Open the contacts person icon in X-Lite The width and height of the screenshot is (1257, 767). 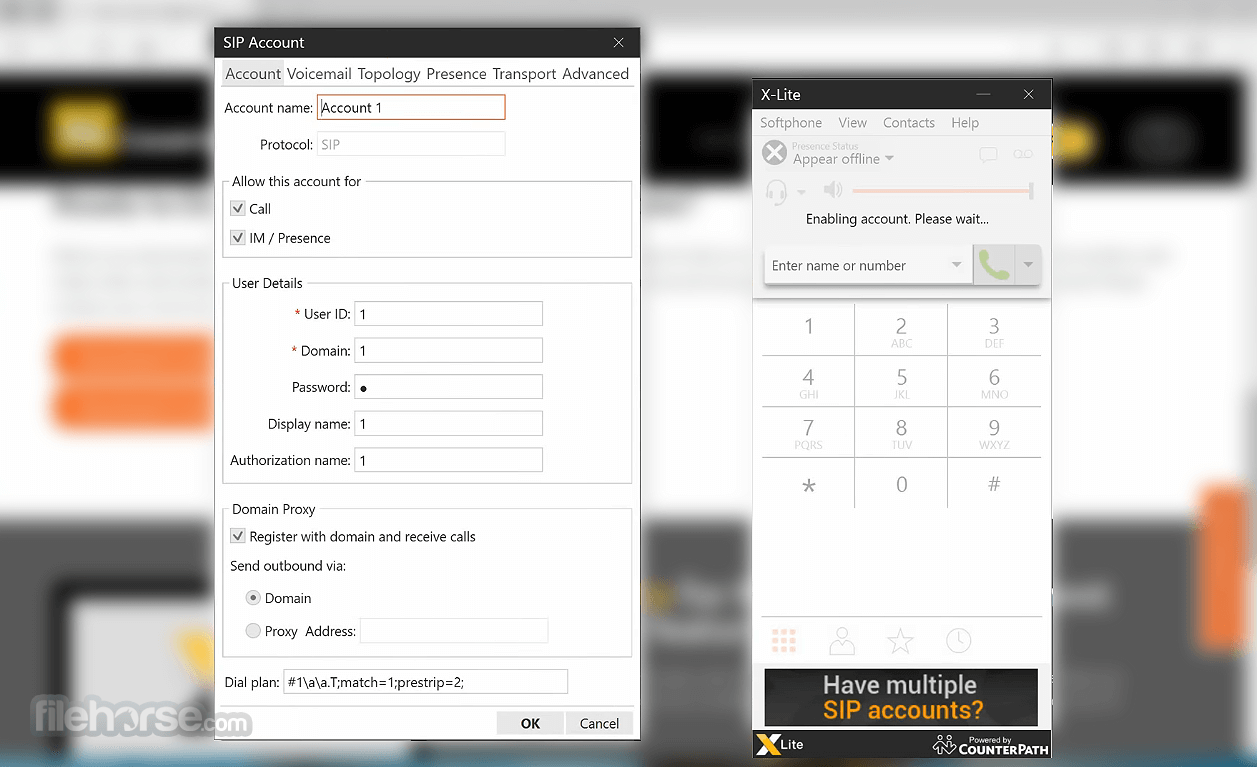[842, 641]
